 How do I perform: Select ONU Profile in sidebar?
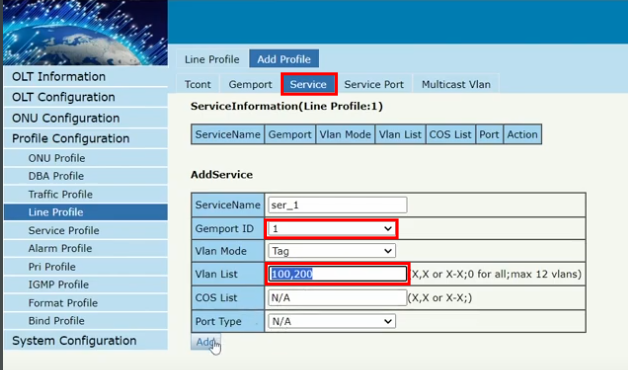(x=85, y=158)
